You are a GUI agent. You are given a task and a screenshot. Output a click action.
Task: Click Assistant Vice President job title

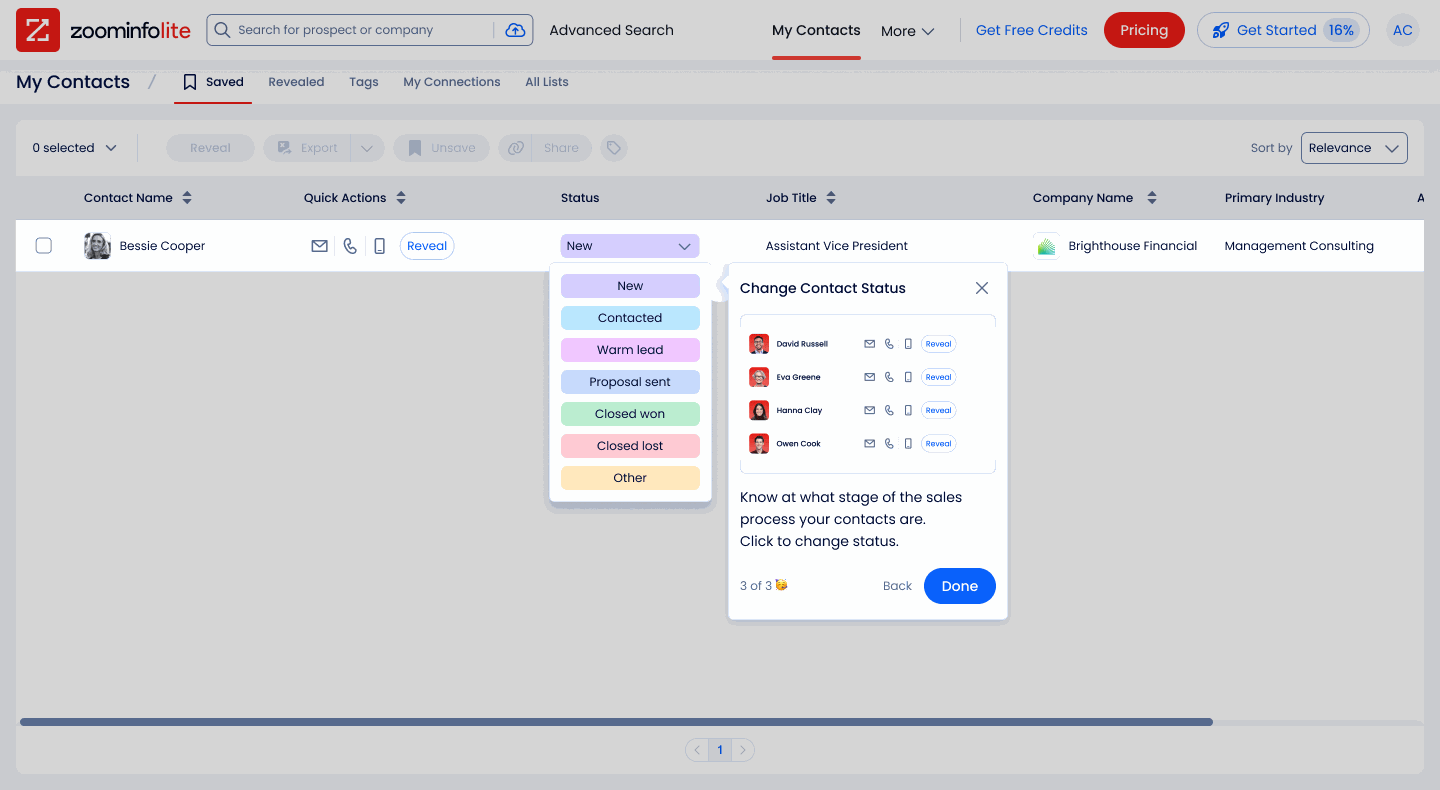(x=837, y=246)
